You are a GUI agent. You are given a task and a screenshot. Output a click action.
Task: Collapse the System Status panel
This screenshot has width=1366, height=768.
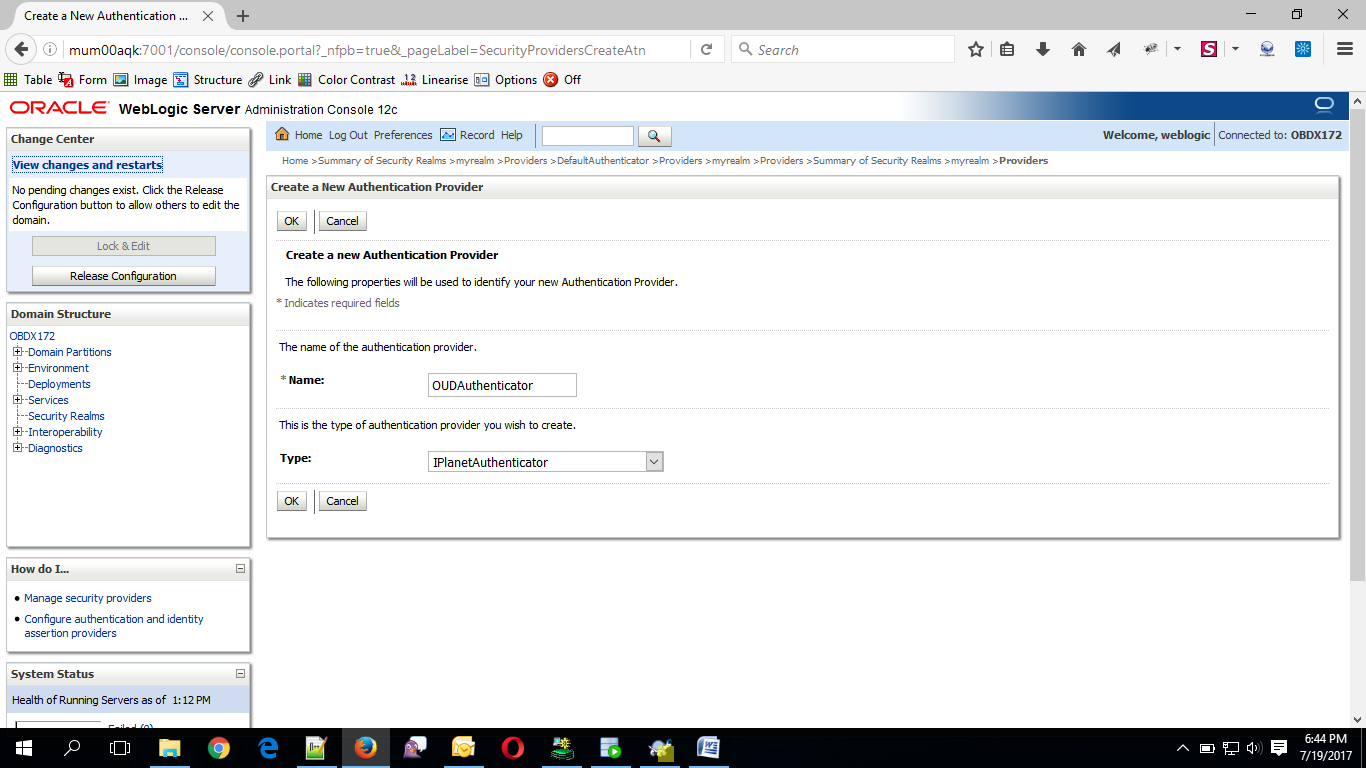coord(240,673)
